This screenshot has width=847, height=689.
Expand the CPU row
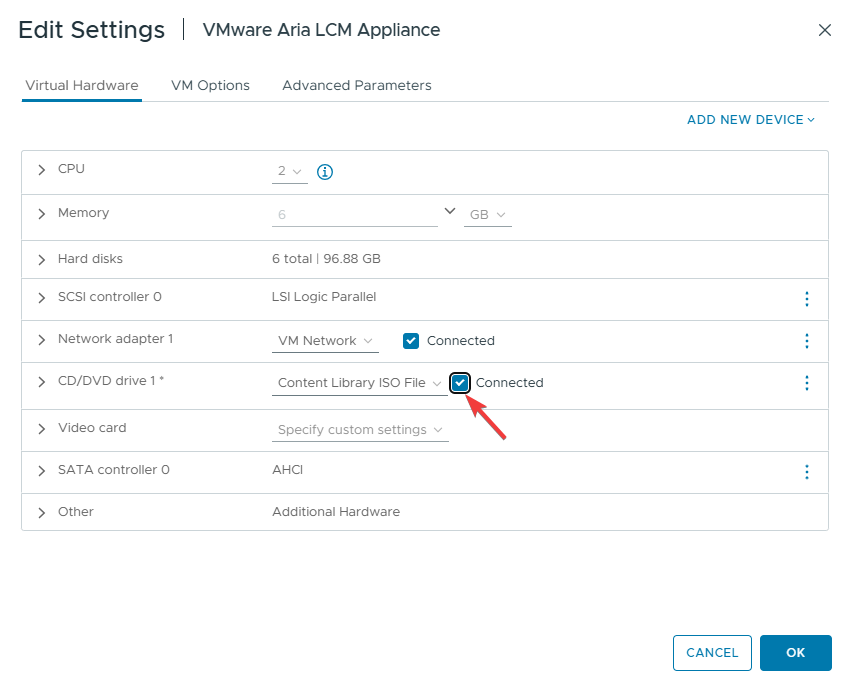42,170
